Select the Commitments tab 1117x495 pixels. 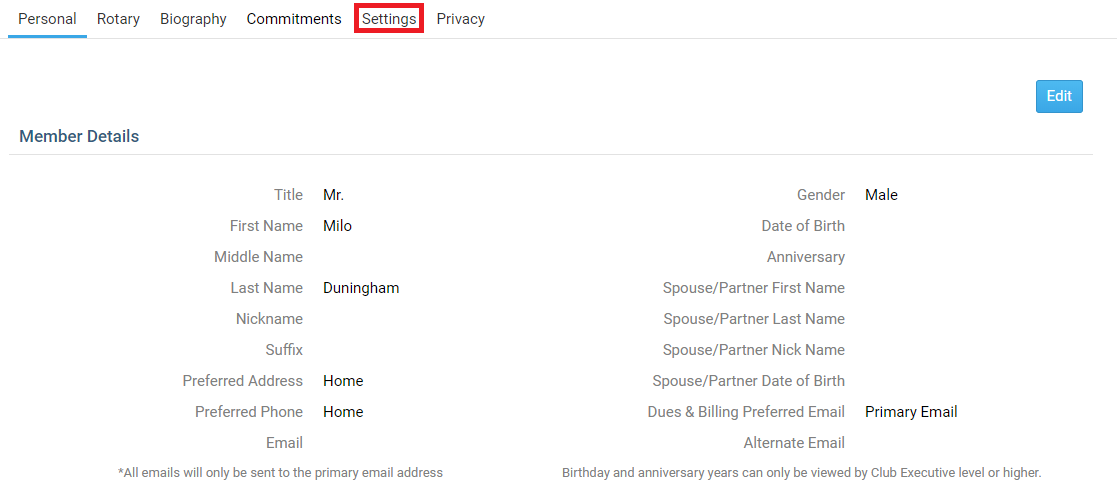[x=294, y=19]
